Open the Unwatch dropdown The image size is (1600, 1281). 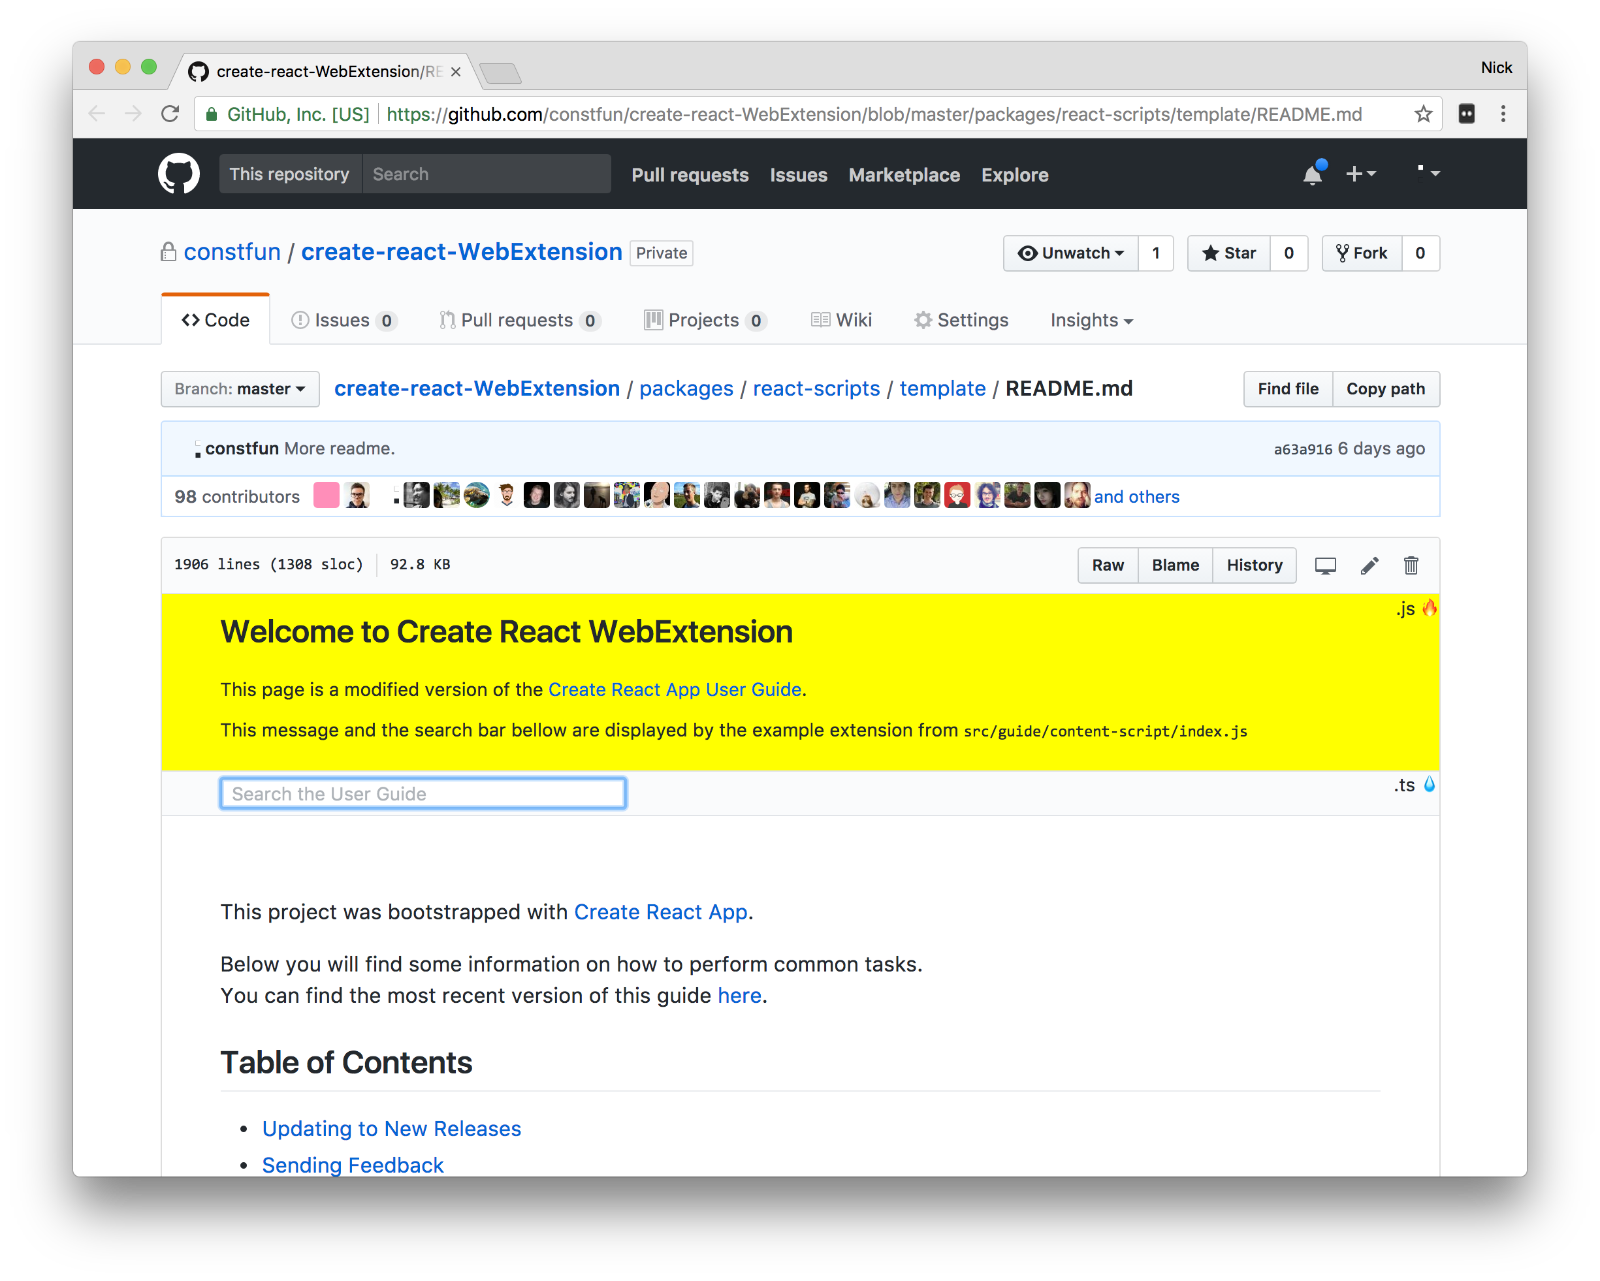tap(1071, 253)
